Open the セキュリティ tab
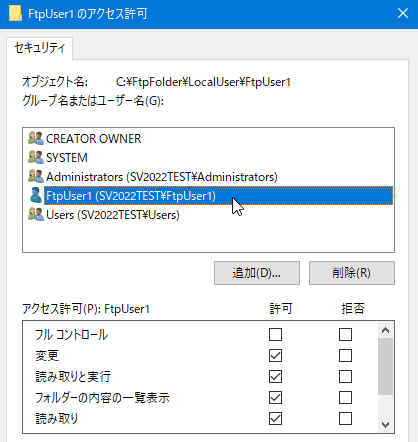The image size is (418, 442). pos(40,48)
